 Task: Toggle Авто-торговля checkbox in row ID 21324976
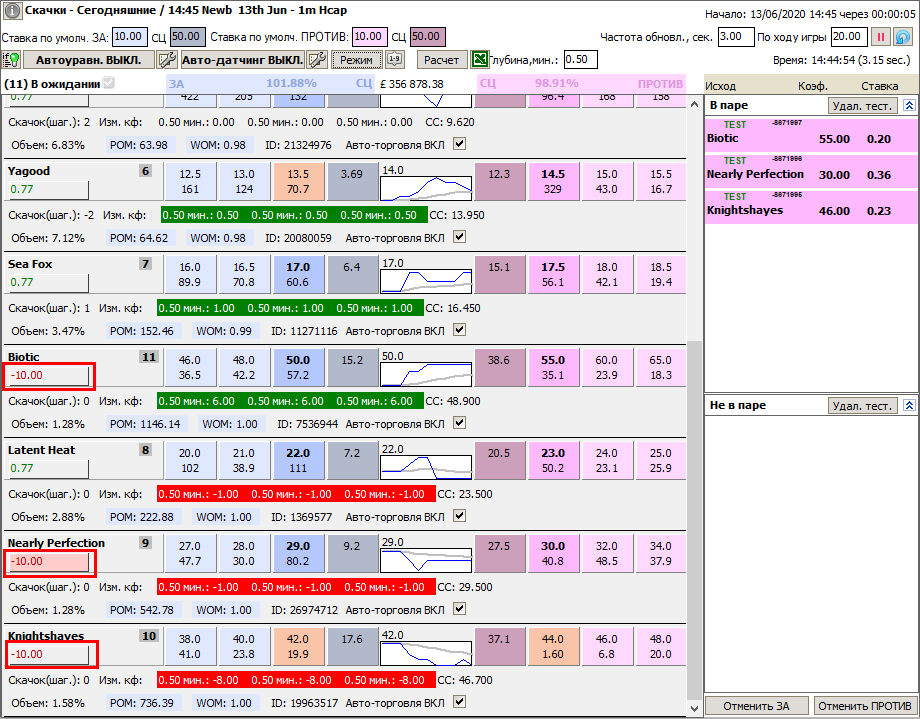click(x=459, y=144)
